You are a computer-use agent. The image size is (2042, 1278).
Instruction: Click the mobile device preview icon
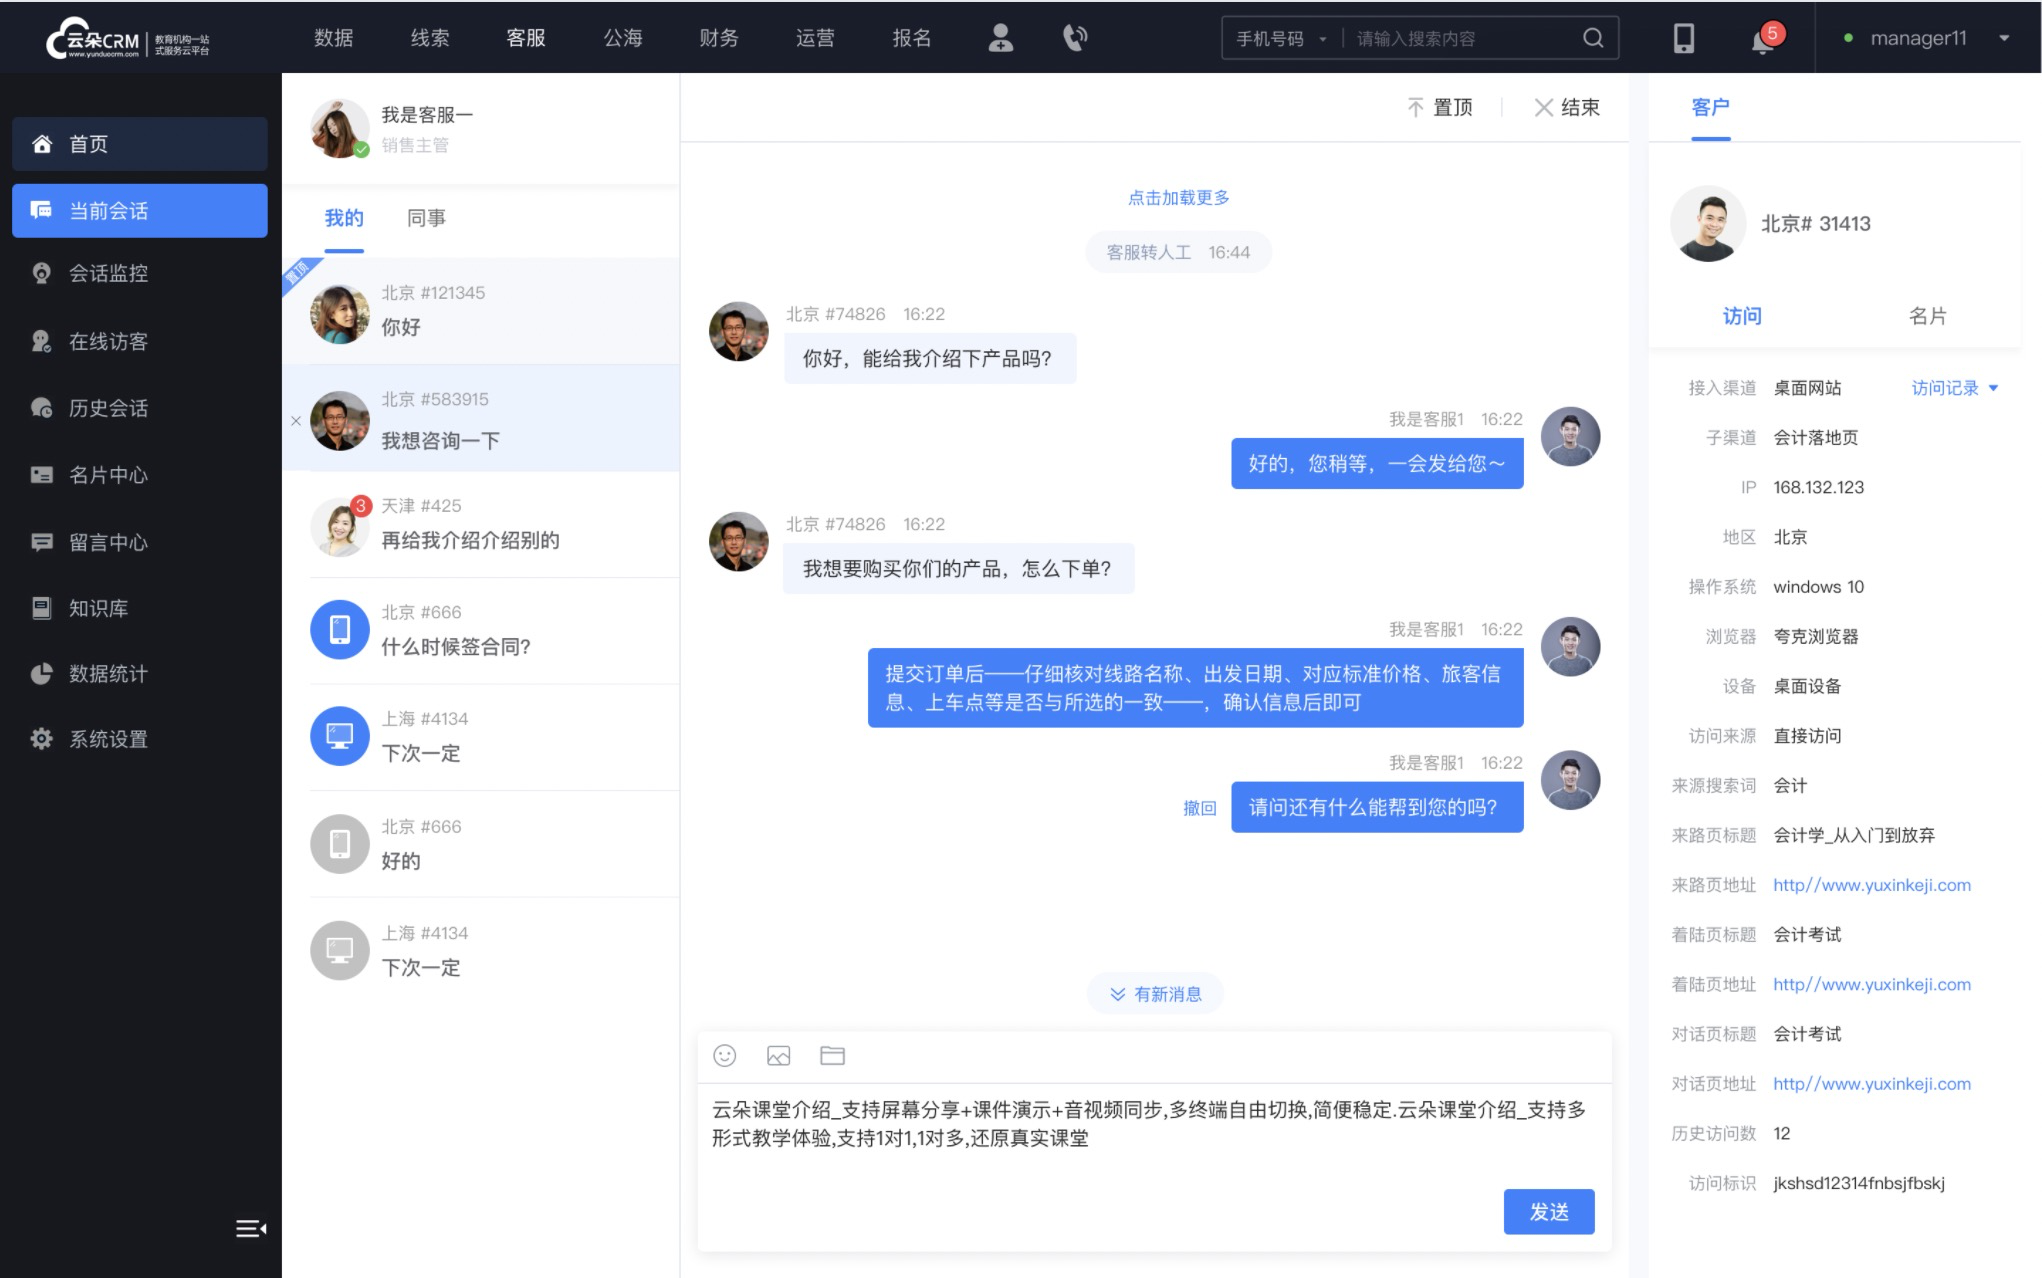(x=1681, y=38)
